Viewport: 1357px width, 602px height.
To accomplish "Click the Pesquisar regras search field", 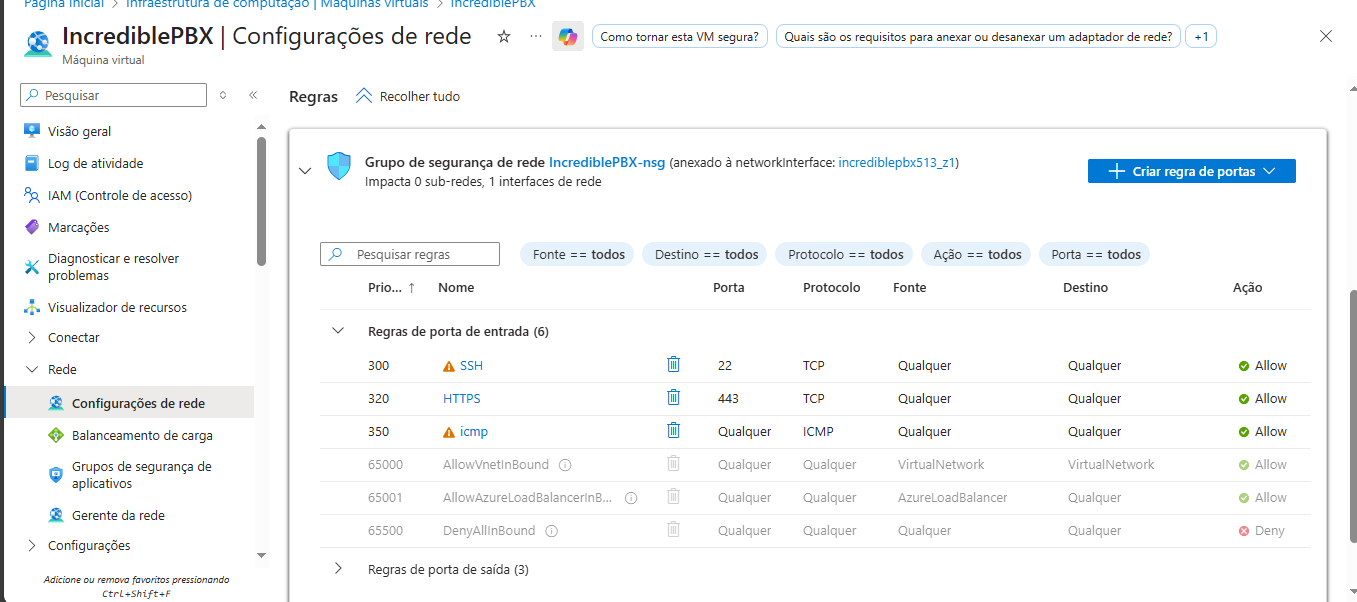I will point(410,254).
